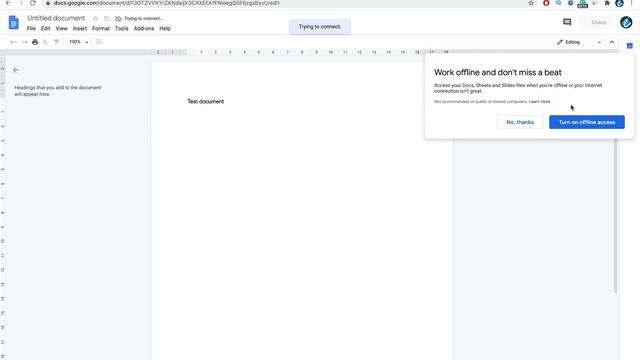Click the browser address bar URL
This screenshot has width=640, height=360.
point(167,3)
